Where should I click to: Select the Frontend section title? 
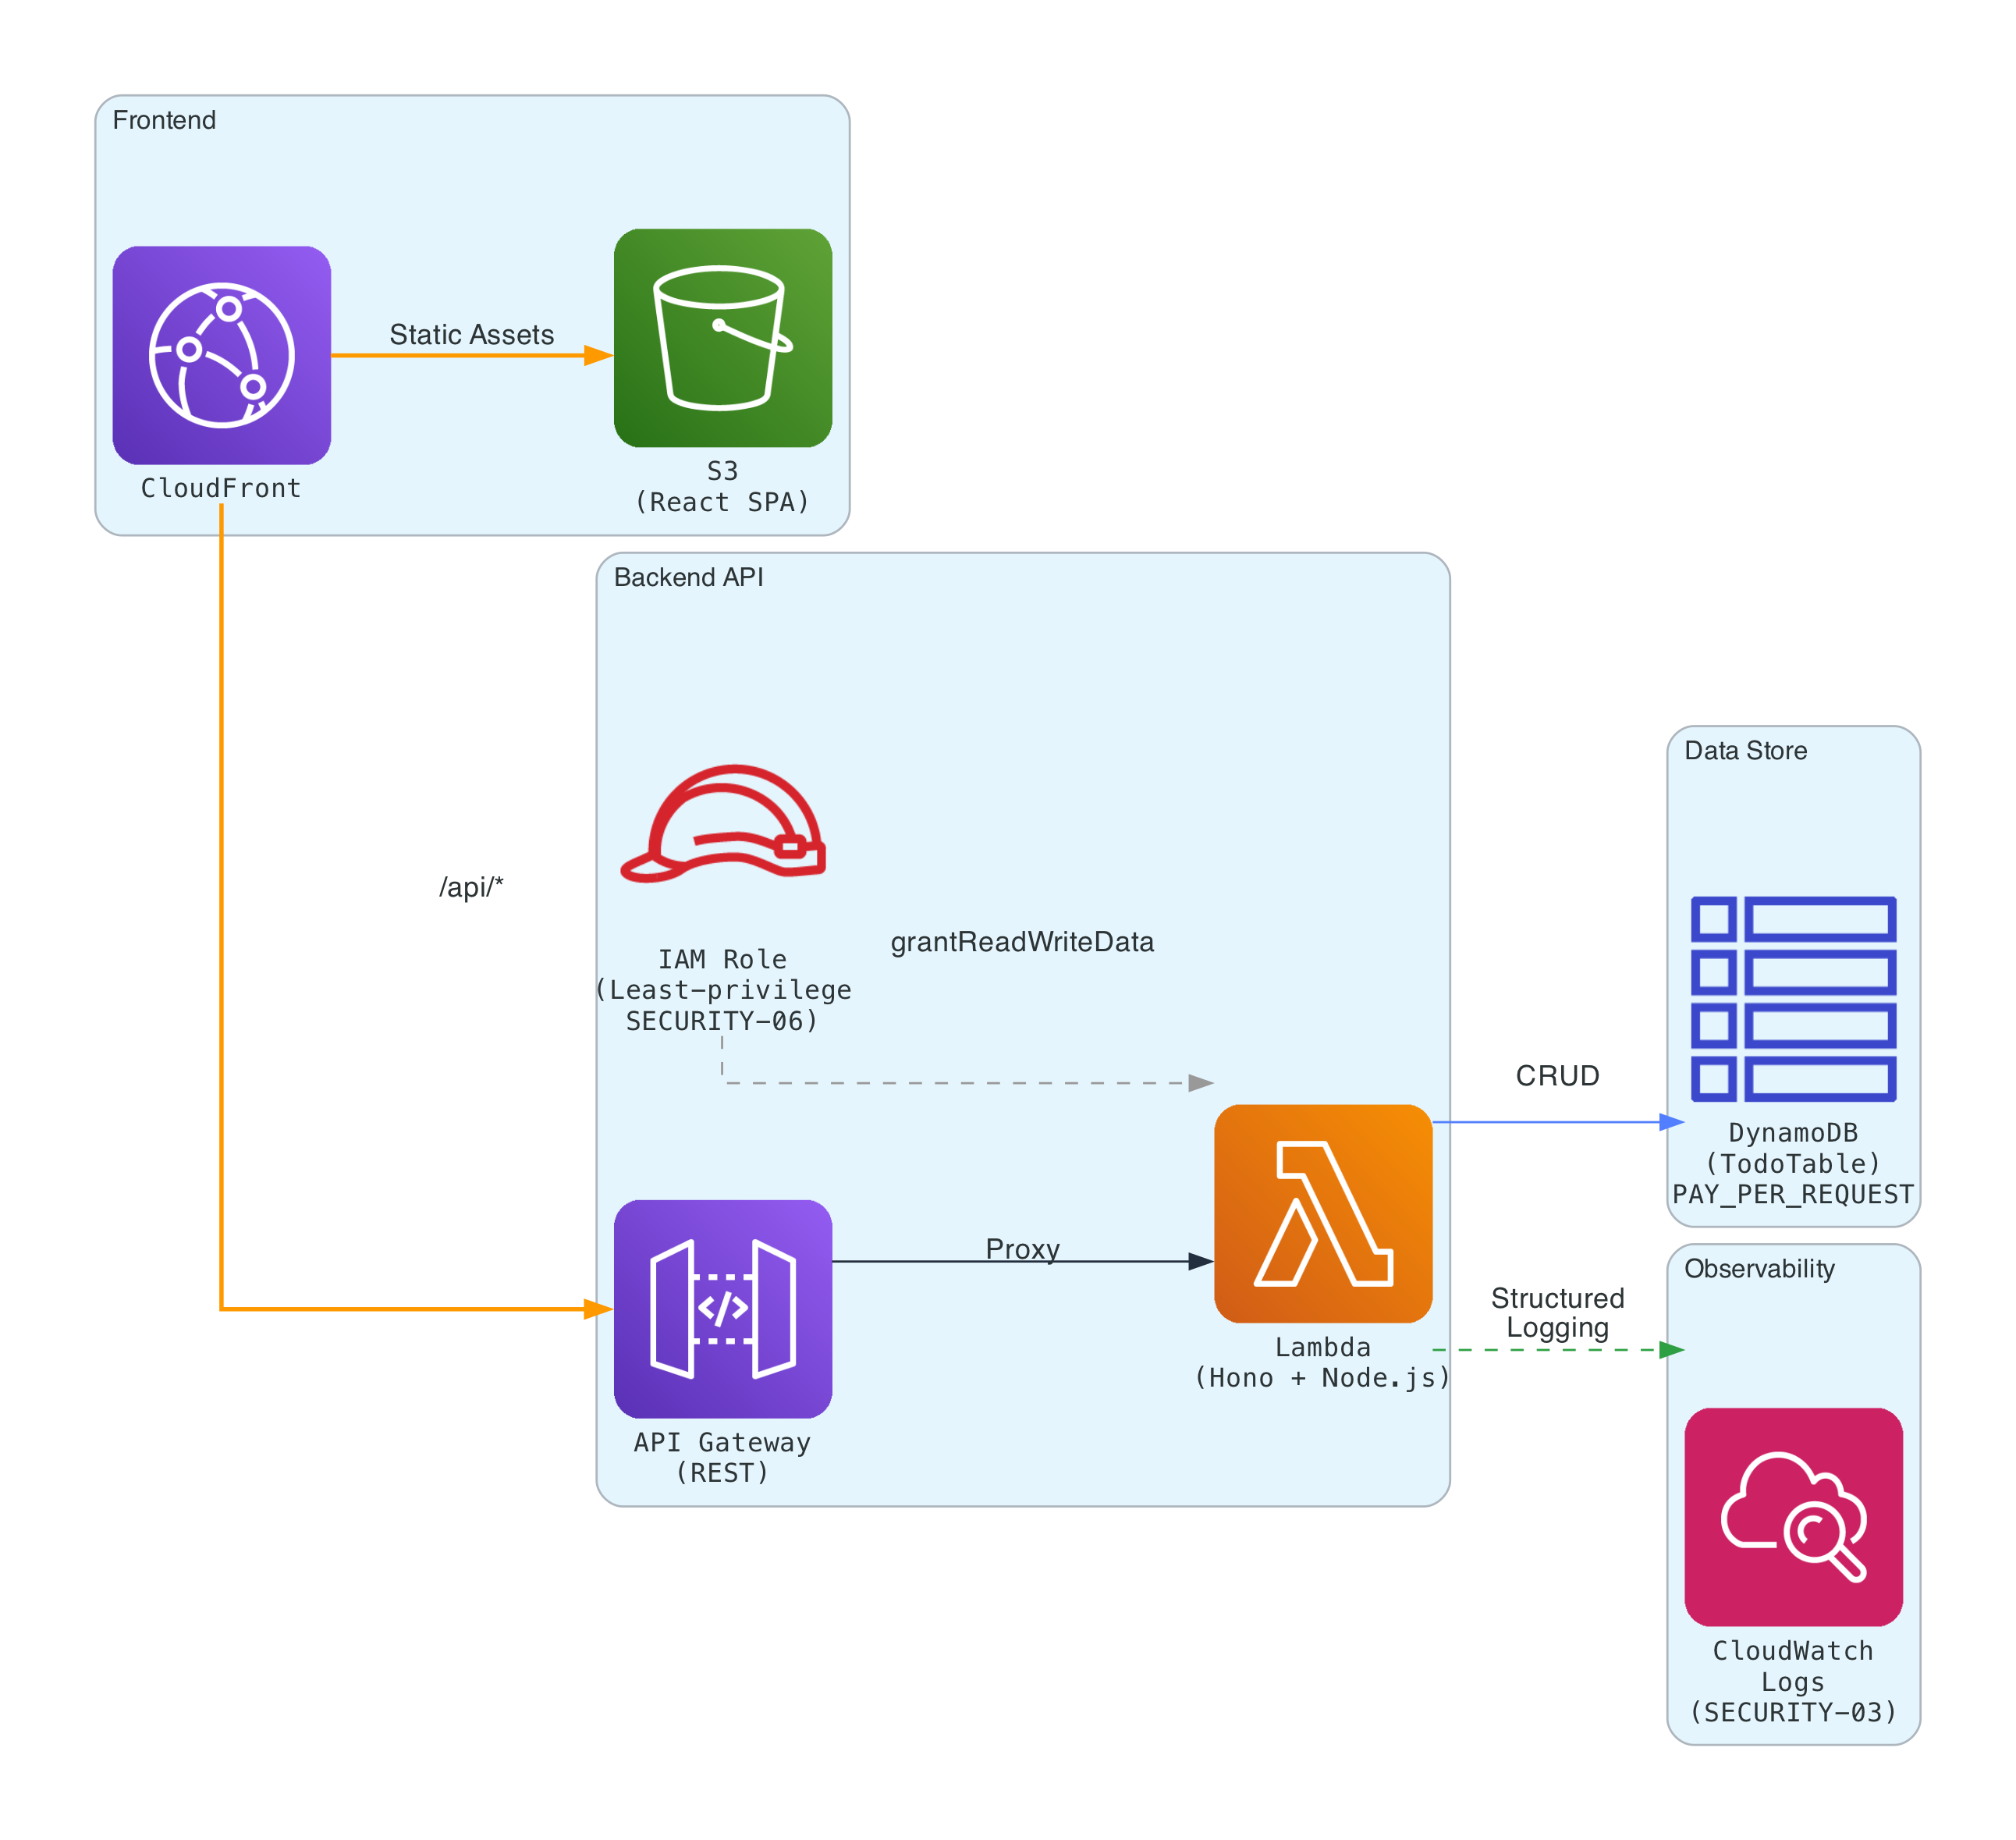(x=166, y=120)
